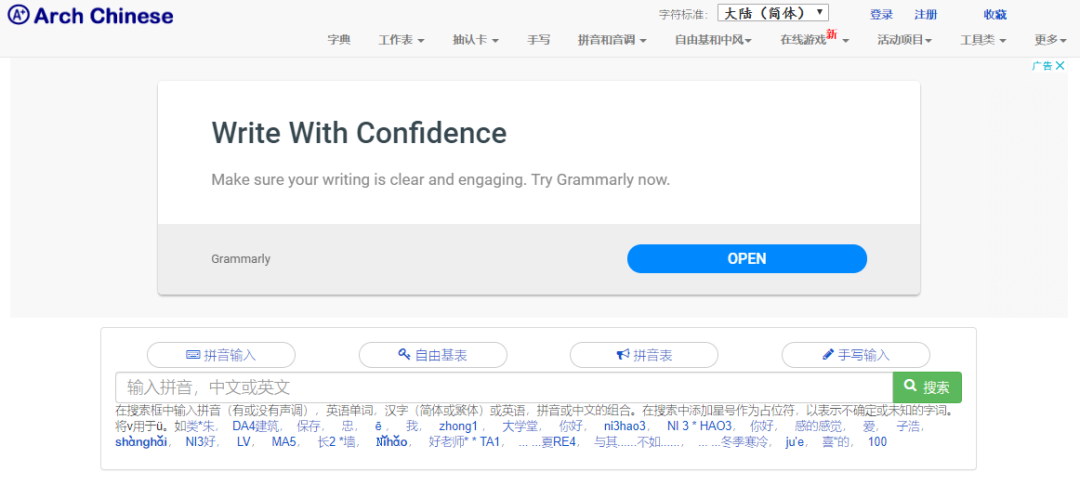
Task: Click the Arch Chinese logo
Action: [x=90, y=14]
